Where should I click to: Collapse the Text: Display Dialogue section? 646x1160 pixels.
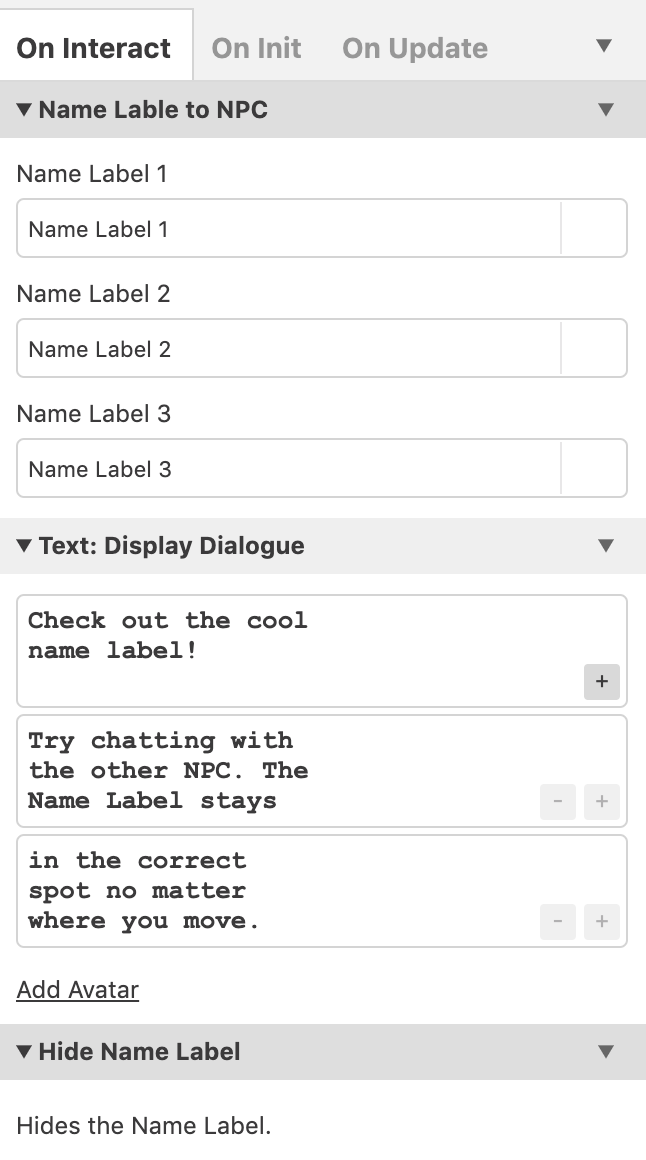[x=24, y=545]
